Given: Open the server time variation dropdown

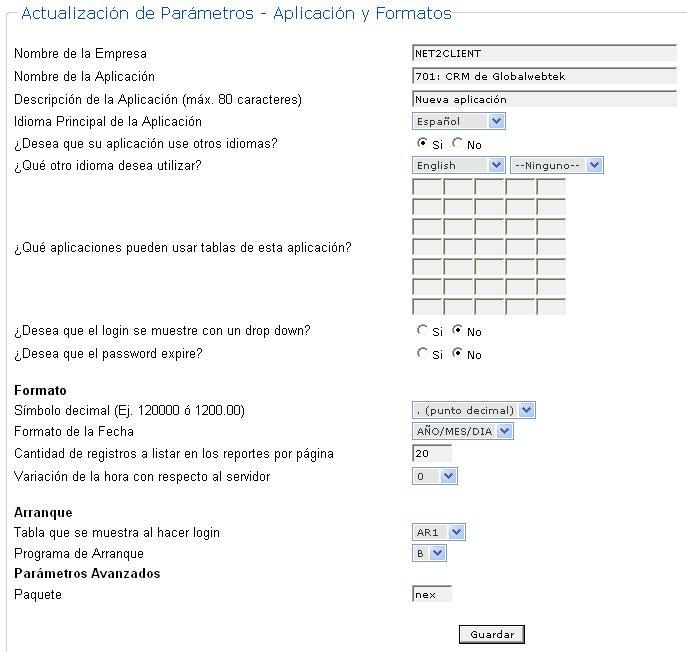Looking at the screenshot, I should click(x=434, y=477).
